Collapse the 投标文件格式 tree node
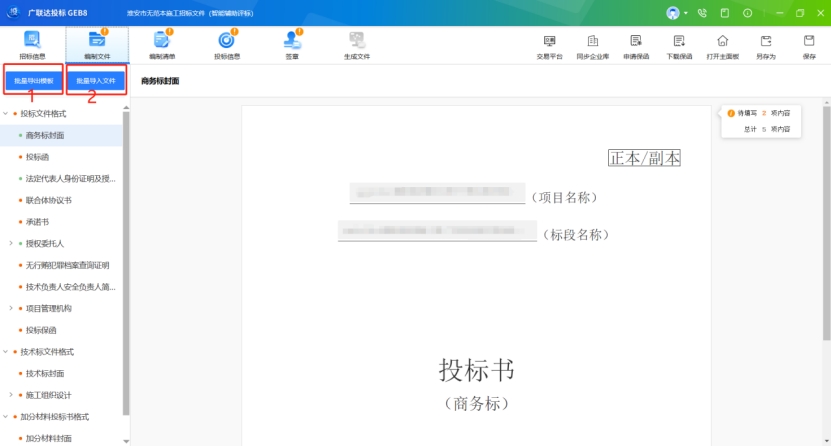 [x=6, y=114]
